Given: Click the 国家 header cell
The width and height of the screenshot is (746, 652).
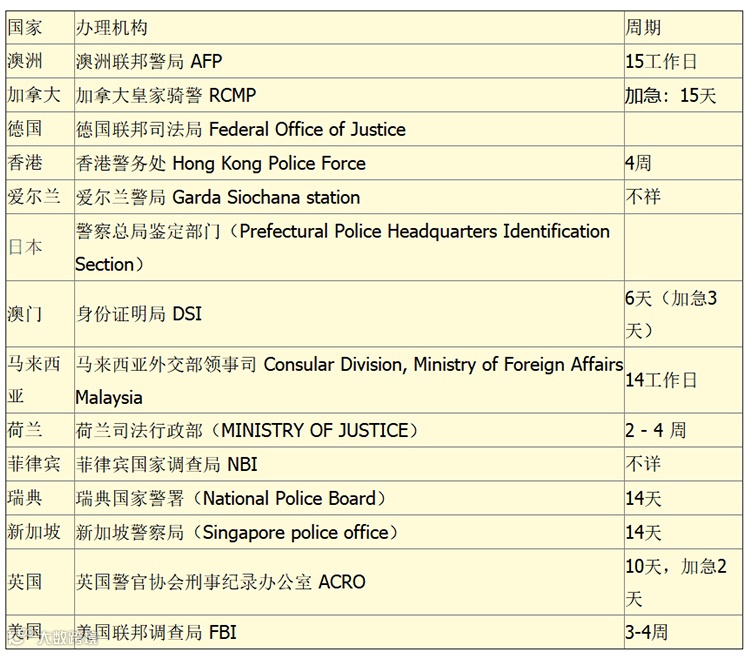Looking at the screenshot, I should click(40, 28).
